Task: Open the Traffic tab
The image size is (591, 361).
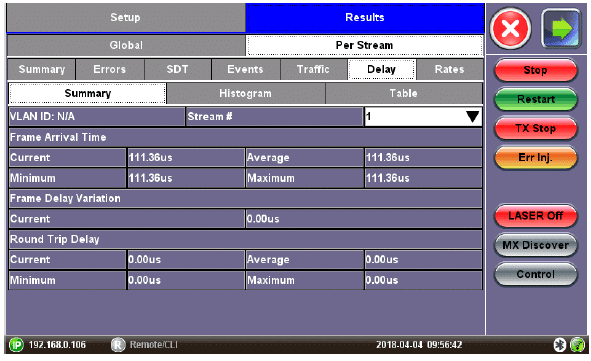Action: pos(313,69)
